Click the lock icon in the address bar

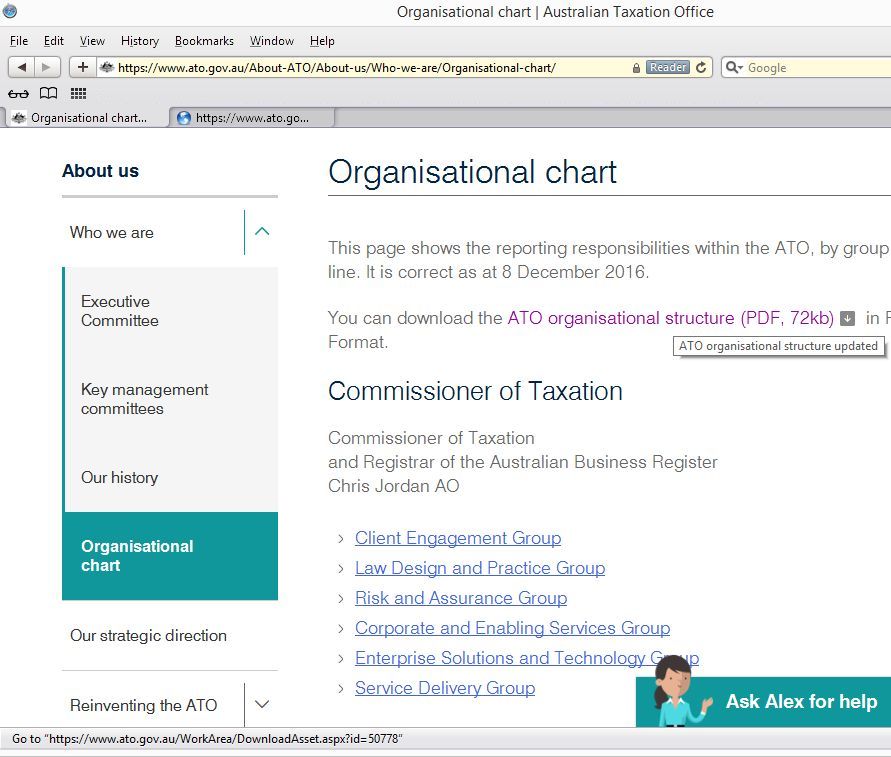coord(635,67)
